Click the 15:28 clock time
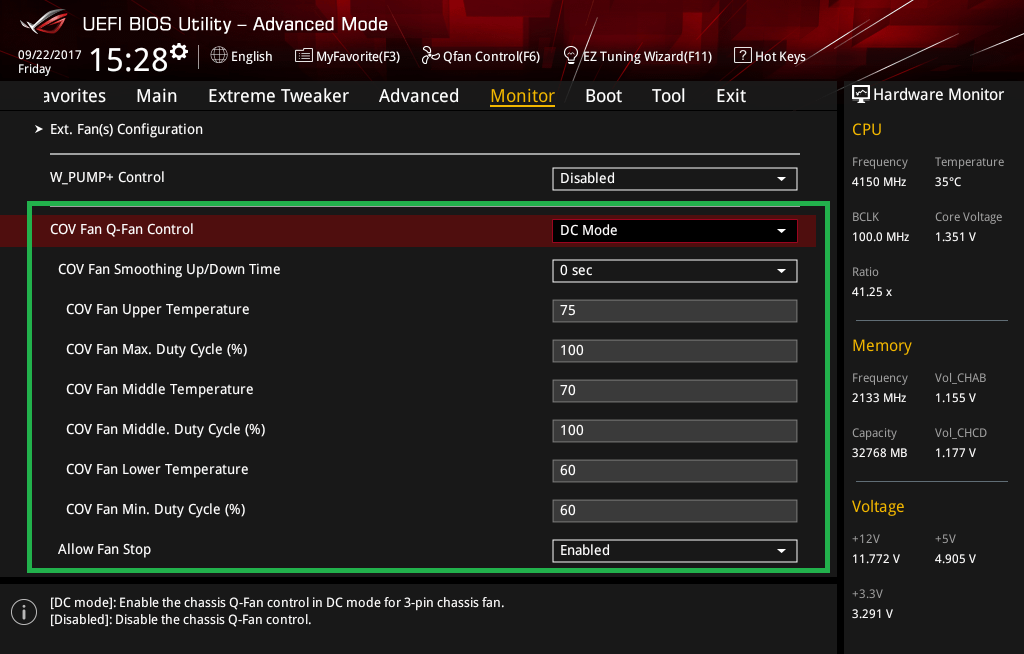The height and width of the screenshot is (654, 1024). pyautogui.click(x=129, y=59)
